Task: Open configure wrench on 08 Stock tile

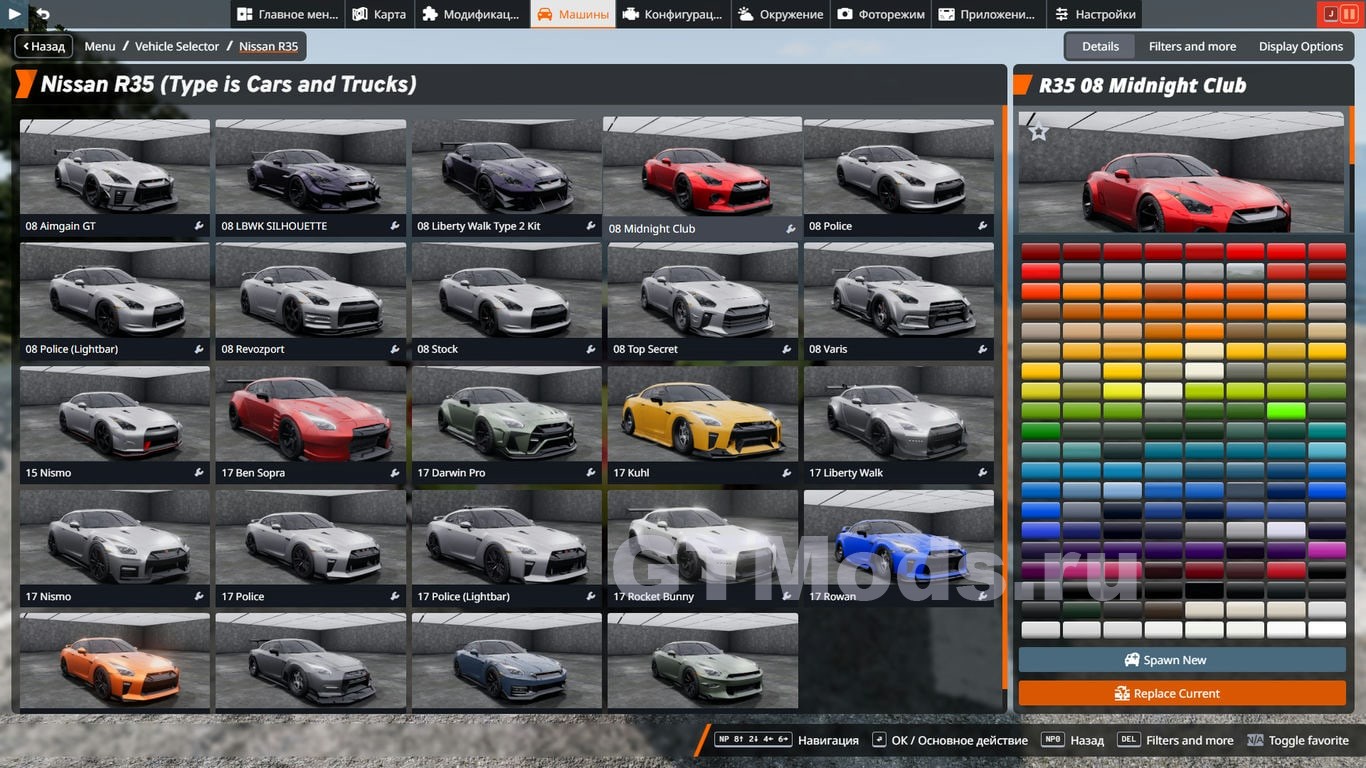Action: [591, 350]
